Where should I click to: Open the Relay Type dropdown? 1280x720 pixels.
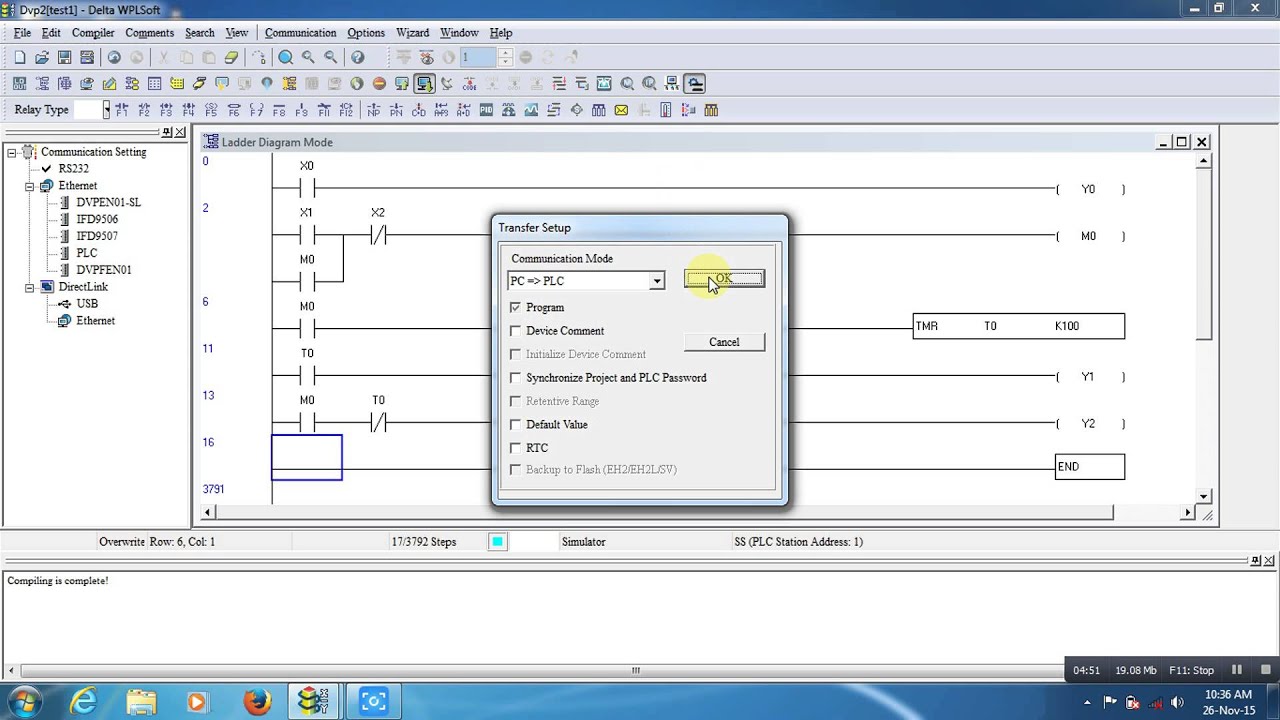point(106,110)
